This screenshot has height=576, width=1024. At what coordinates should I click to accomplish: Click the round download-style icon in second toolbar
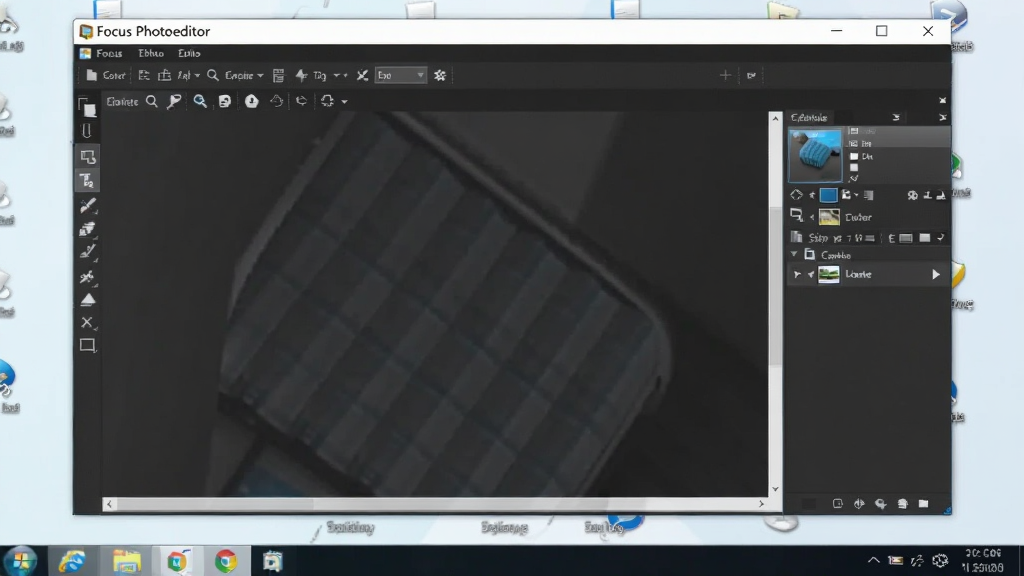[251, 101]
